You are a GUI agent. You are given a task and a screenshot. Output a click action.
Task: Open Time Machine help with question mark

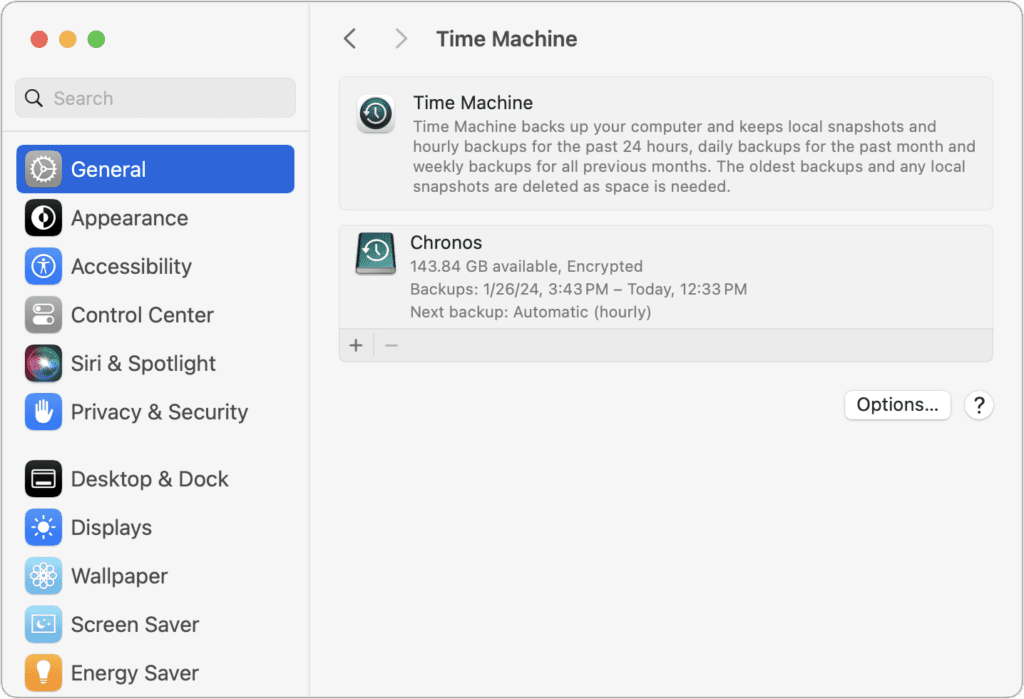click(x=979, y=405)
